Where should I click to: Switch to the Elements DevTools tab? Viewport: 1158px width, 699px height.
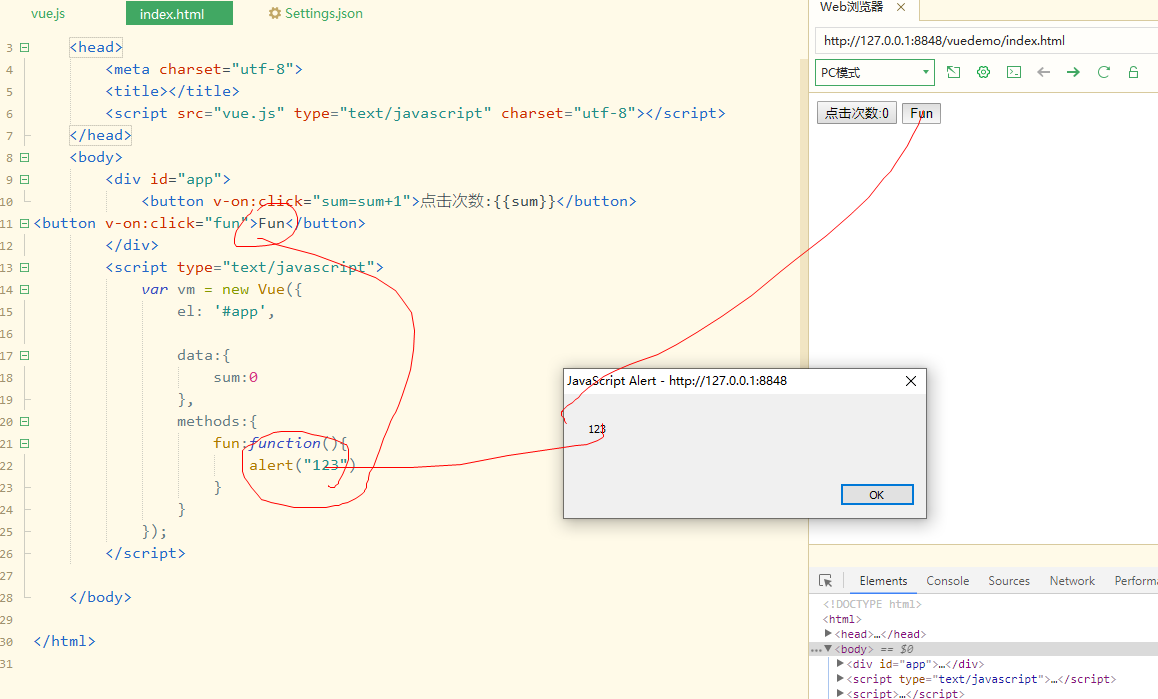883,581
